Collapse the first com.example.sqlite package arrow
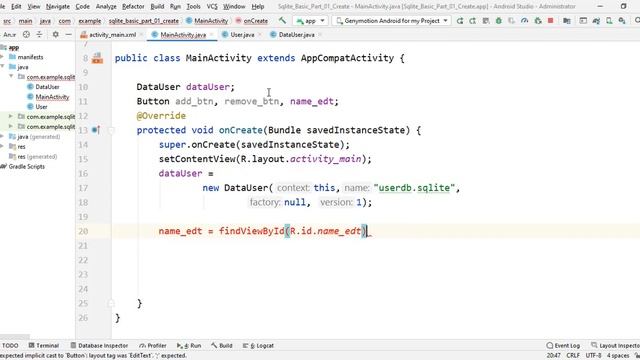 [11, 77]
